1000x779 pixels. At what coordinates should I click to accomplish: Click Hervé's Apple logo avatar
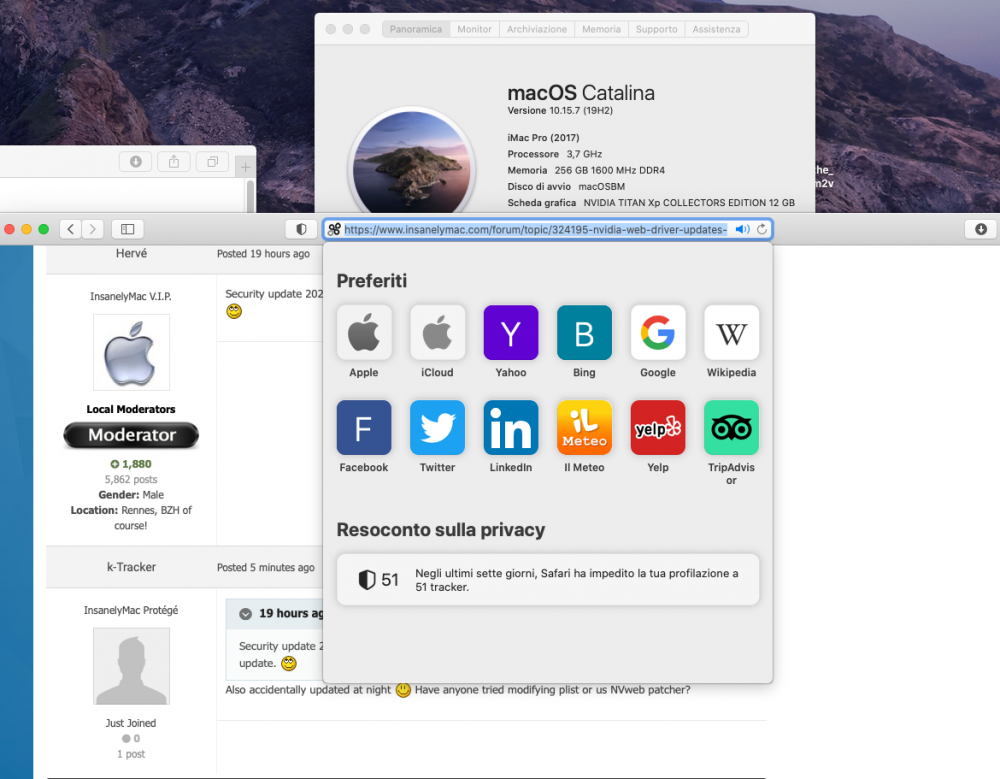click(131, 352)
